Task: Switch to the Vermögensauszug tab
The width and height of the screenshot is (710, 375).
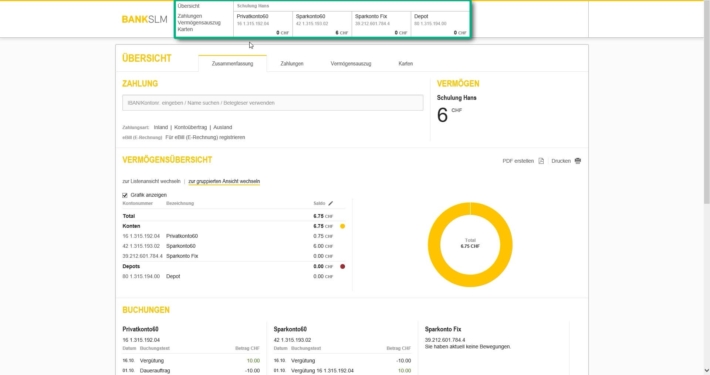Action: click(x=350, y=63)
